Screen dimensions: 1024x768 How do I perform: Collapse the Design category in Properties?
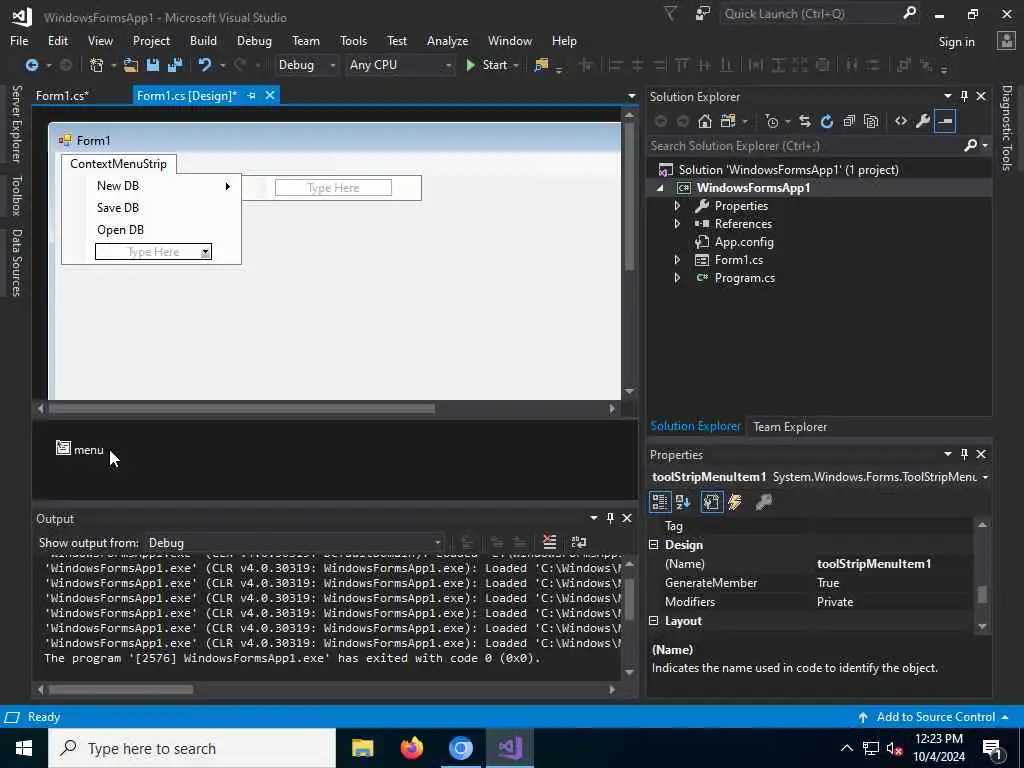click(654, 545)
